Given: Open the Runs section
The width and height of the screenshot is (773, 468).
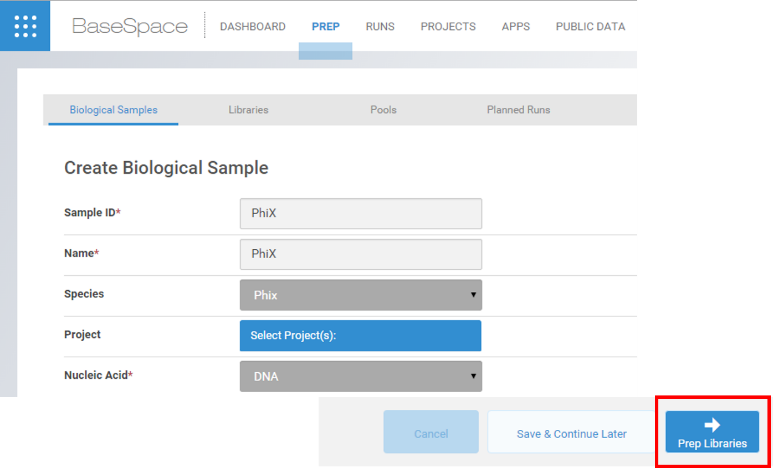Looking at the screenshot, I should [380, 27].
